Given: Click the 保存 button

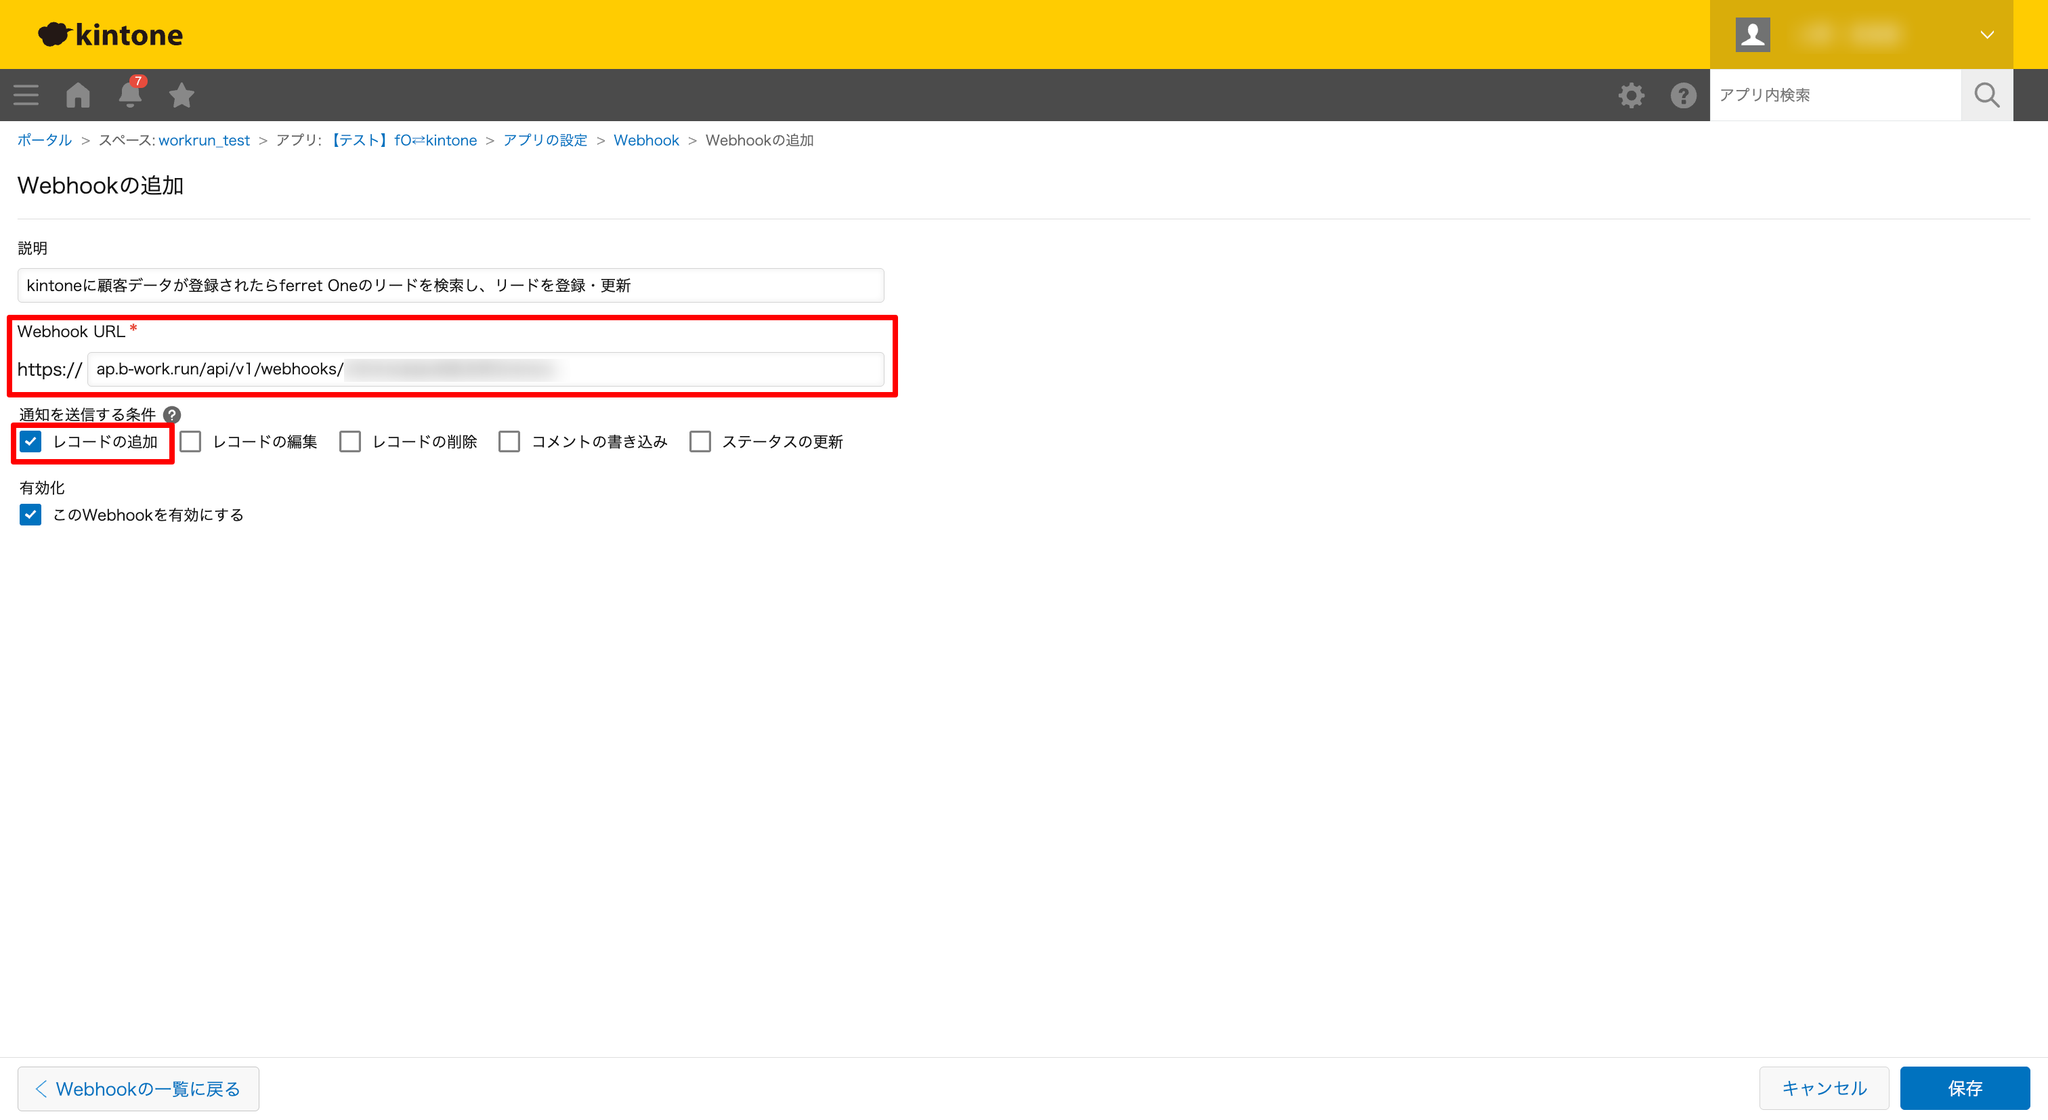Looking at the screenshot, I should pos(1964,1088).
